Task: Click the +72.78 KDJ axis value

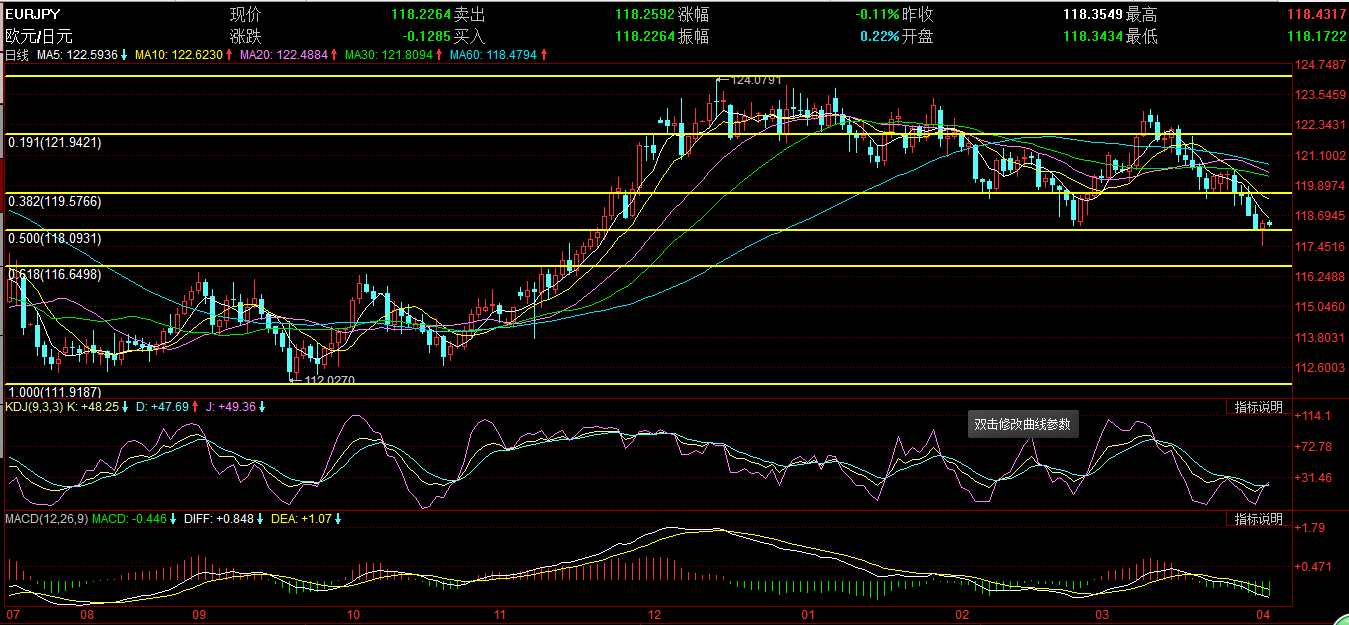Action: [1314, 446]
